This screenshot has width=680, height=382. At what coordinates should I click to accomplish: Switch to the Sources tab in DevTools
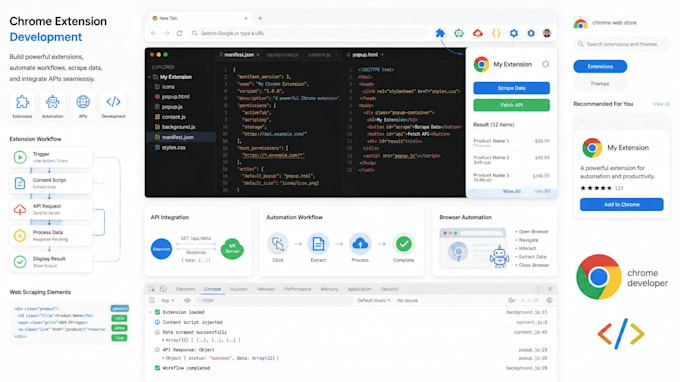[239, 289]
